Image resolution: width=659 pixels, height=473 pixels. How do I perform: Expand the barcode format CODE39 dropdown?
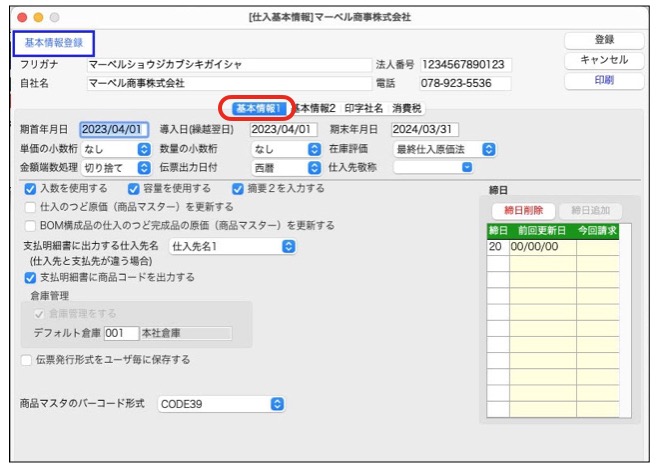click(x=222, y=404)
